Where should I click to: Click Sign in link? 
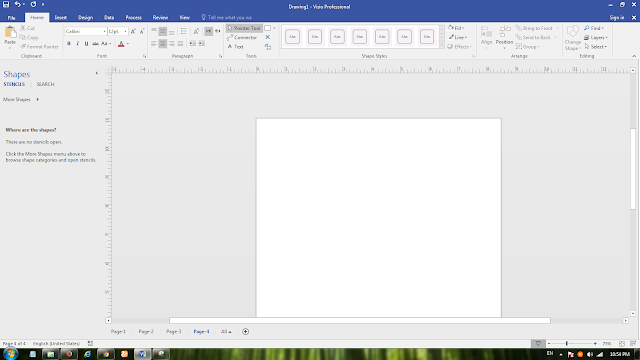(617, 18)
